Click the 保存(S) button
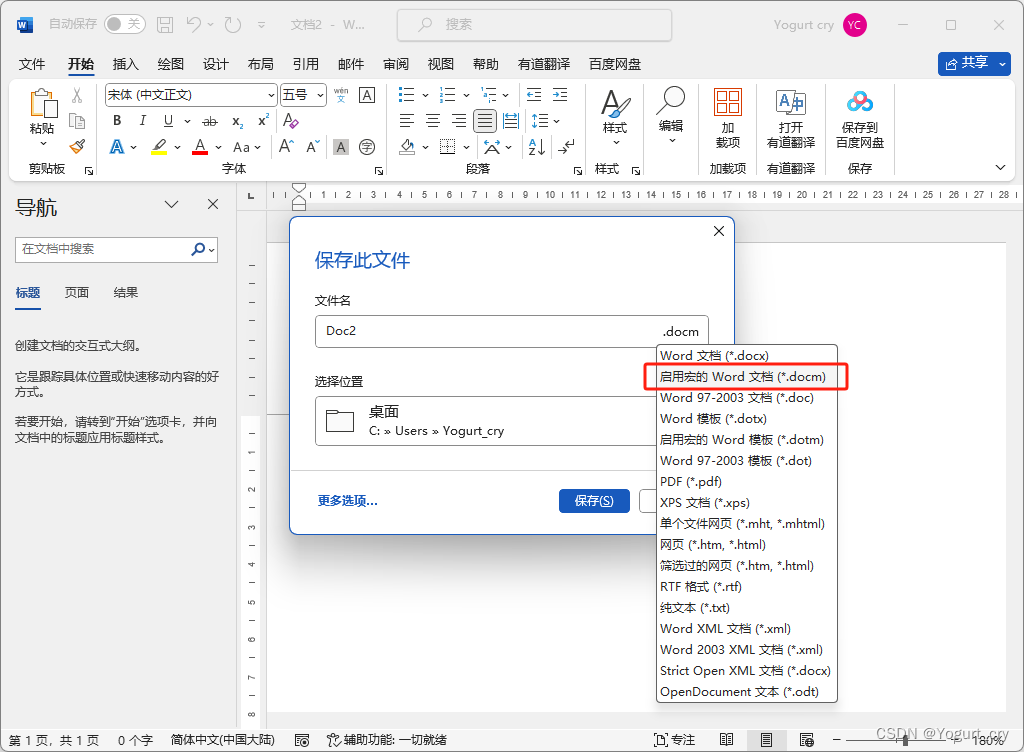The image size is (1024, 752). tap(594, 501)
